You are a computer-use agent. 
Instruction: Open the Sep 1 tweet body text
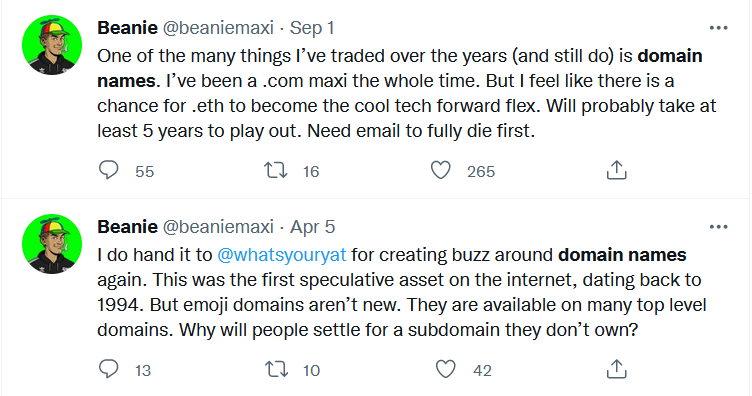click(x=407, y=93)
